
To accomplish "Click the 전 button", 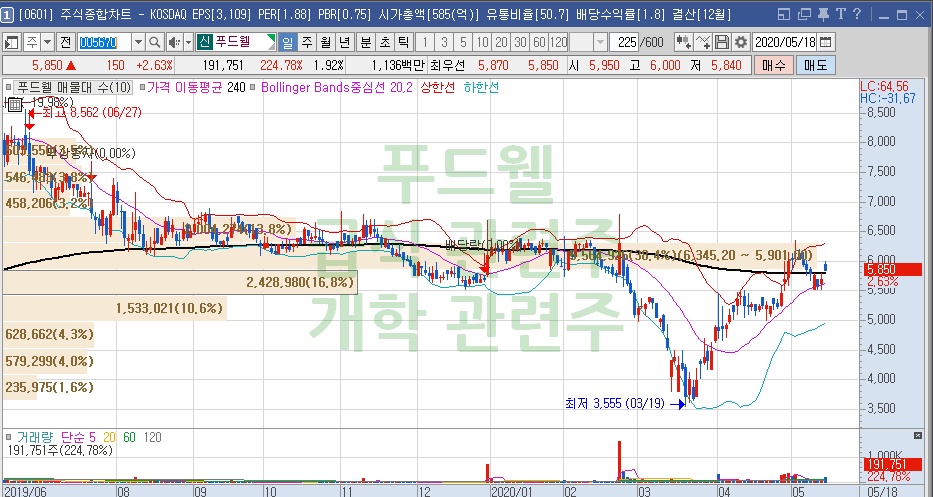I will [66, 42].
